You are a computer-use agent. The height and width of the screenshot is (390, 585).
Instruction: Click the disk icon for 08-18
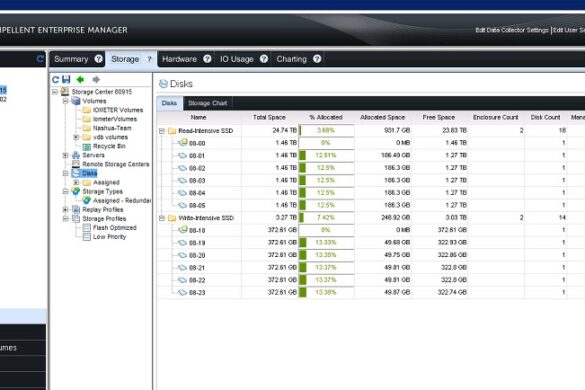(183, 230)
